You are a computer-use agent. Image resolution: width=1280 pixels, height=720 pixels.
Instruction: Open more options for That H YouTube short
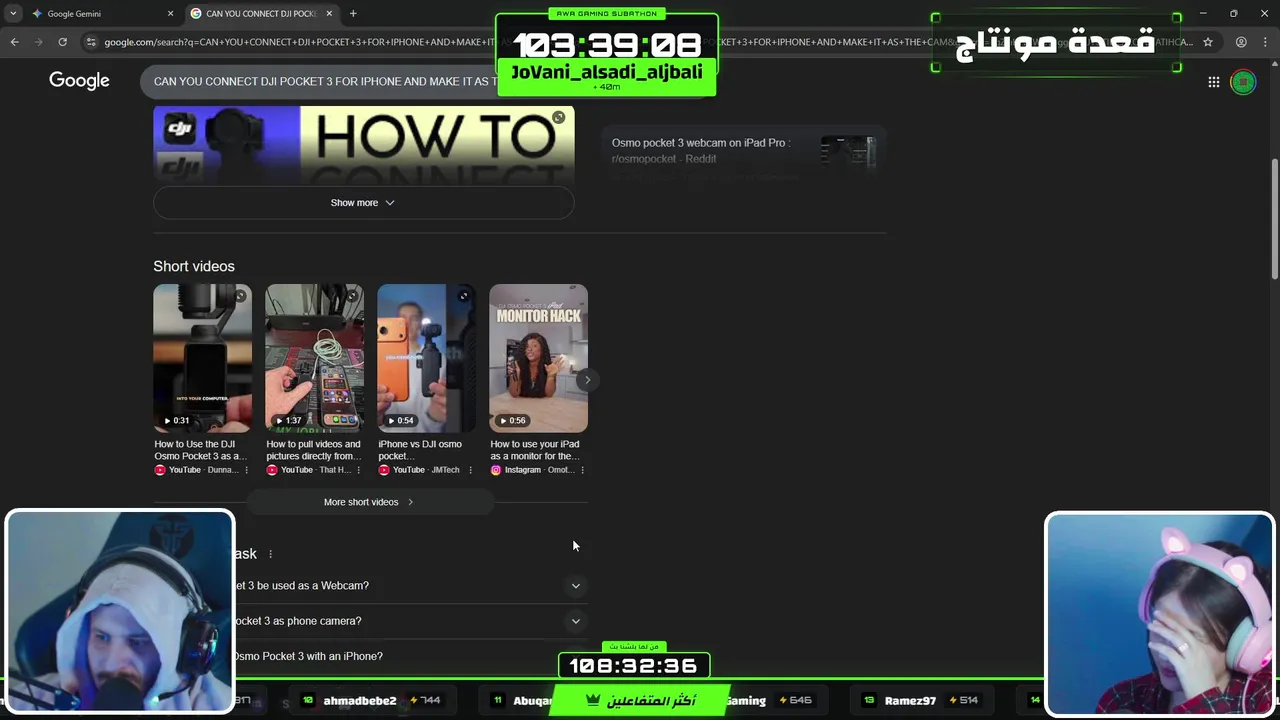(x=358, y=470)
